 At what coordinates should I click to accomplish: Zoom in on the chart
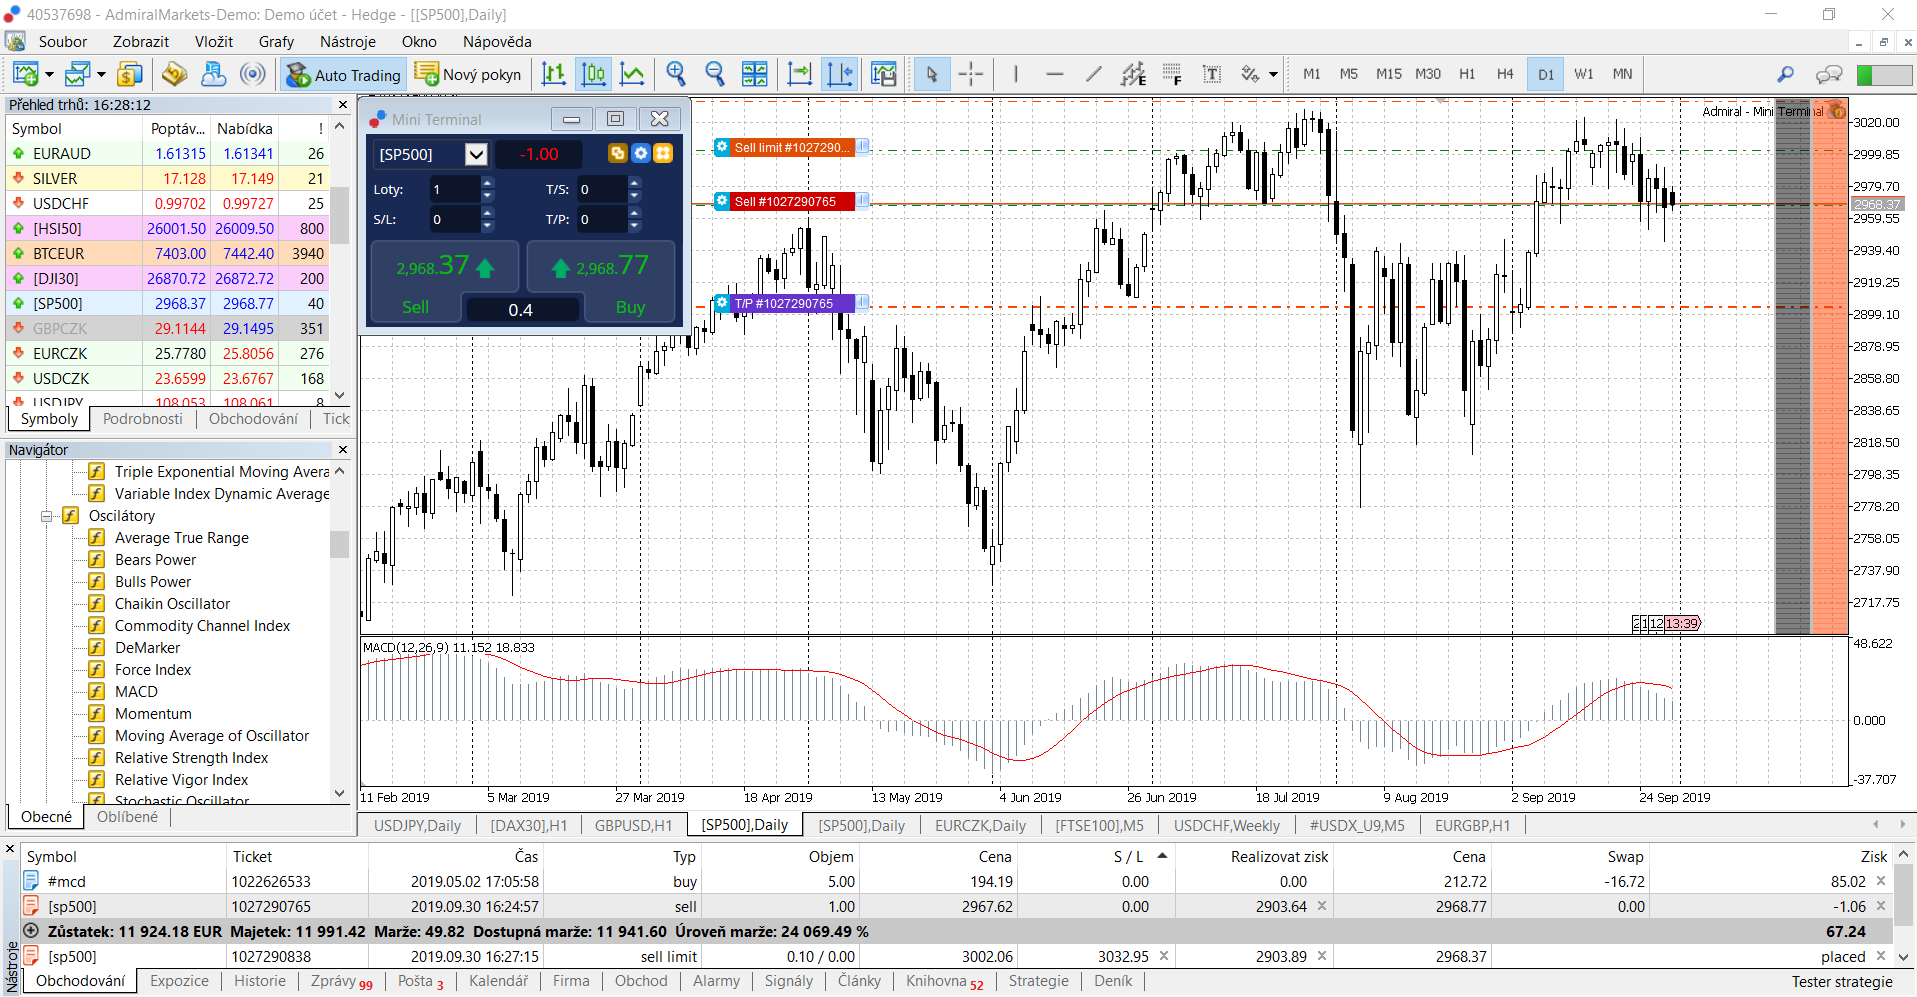click(676, 74)
